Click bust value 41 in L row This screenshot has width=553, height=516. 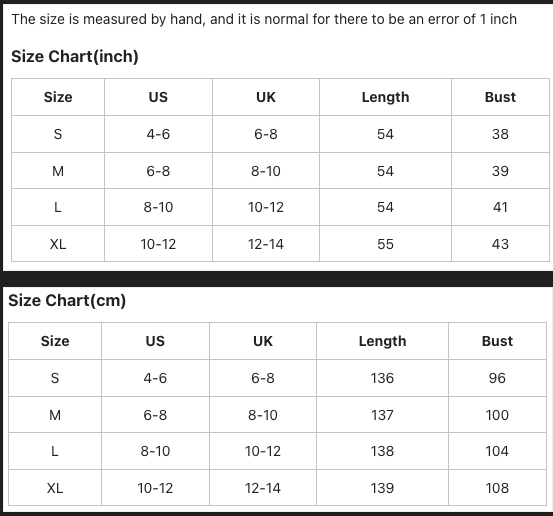(500, 207)
